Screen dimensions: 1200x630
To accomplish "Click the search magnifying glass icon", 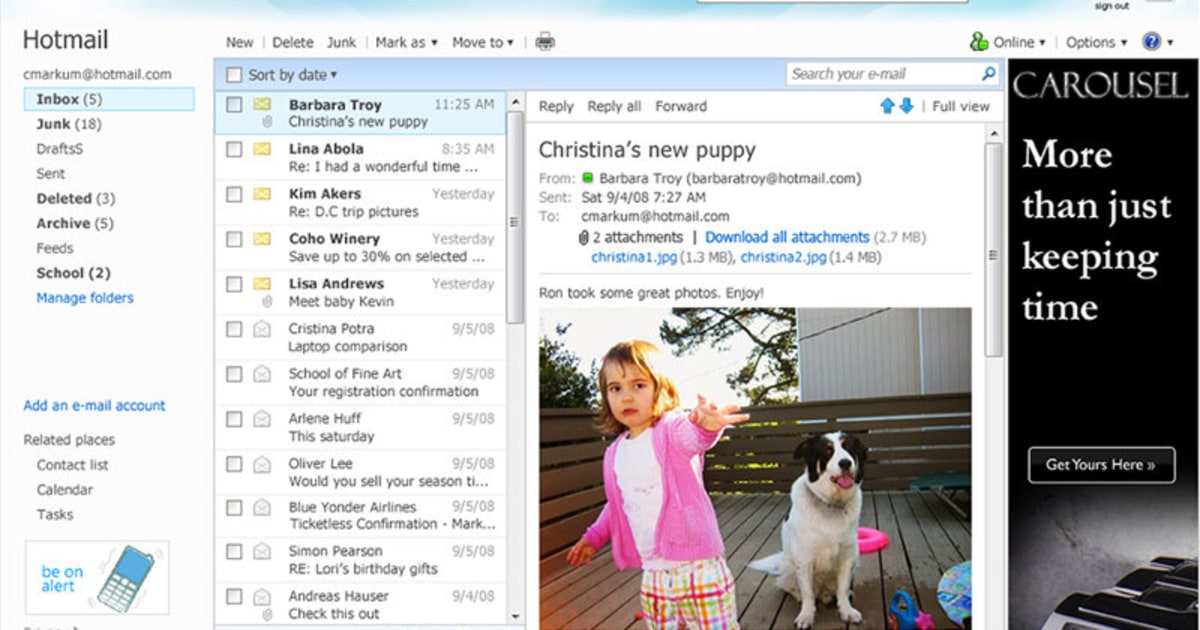I will coord(987,72).
